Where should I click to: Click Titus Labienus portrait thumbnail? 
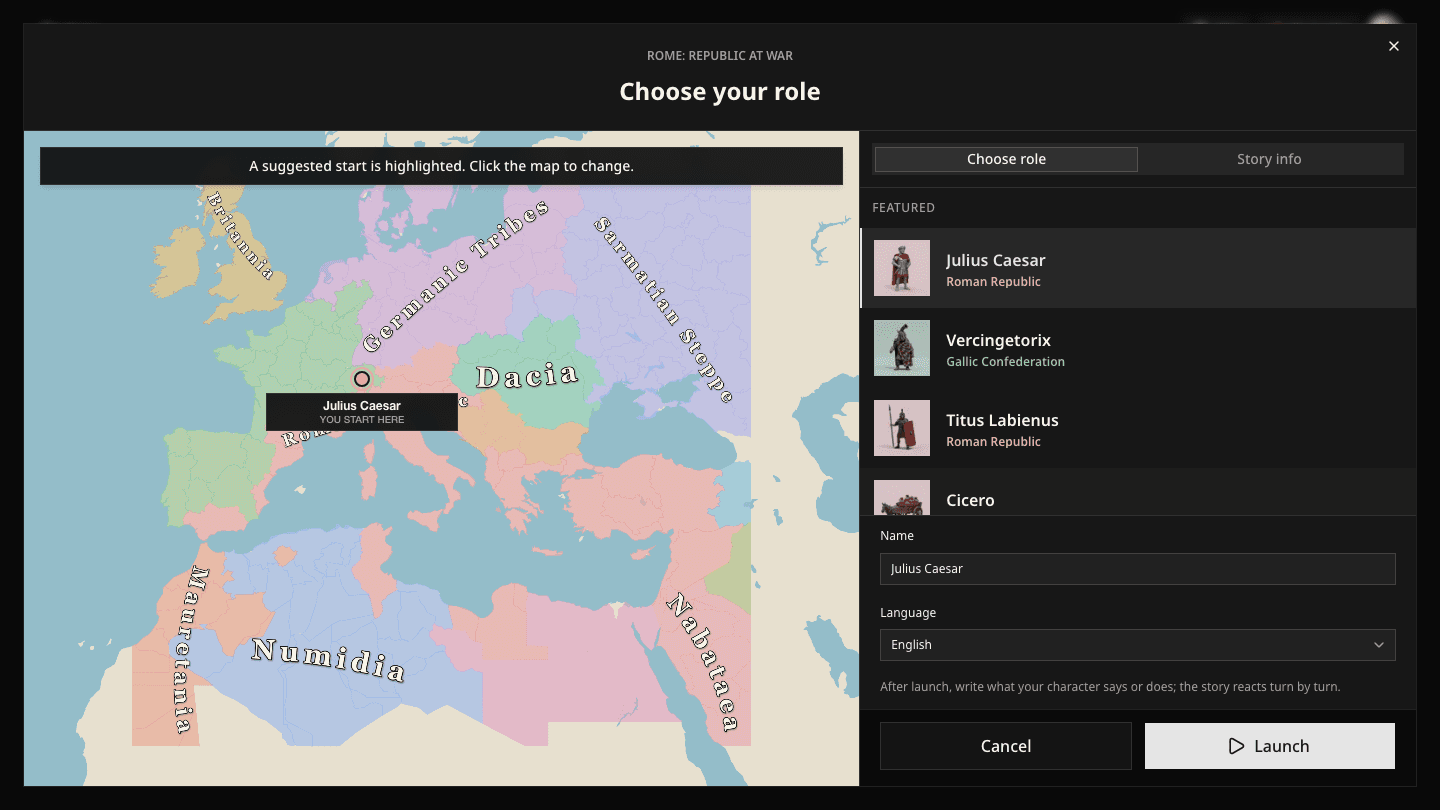point(902,428)
